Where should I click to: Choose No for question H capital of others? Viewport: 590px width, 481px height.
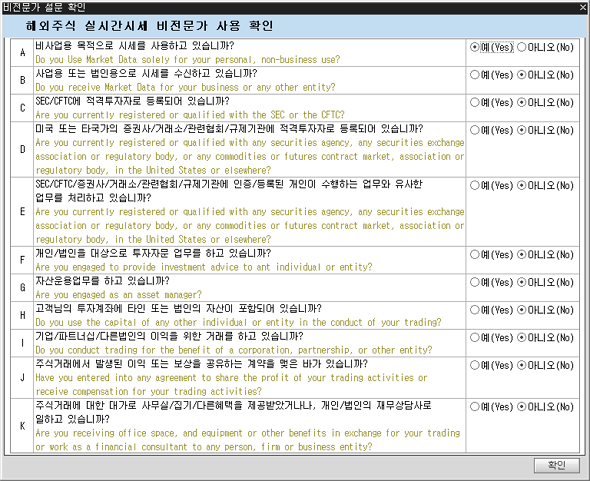click(545, 310)
